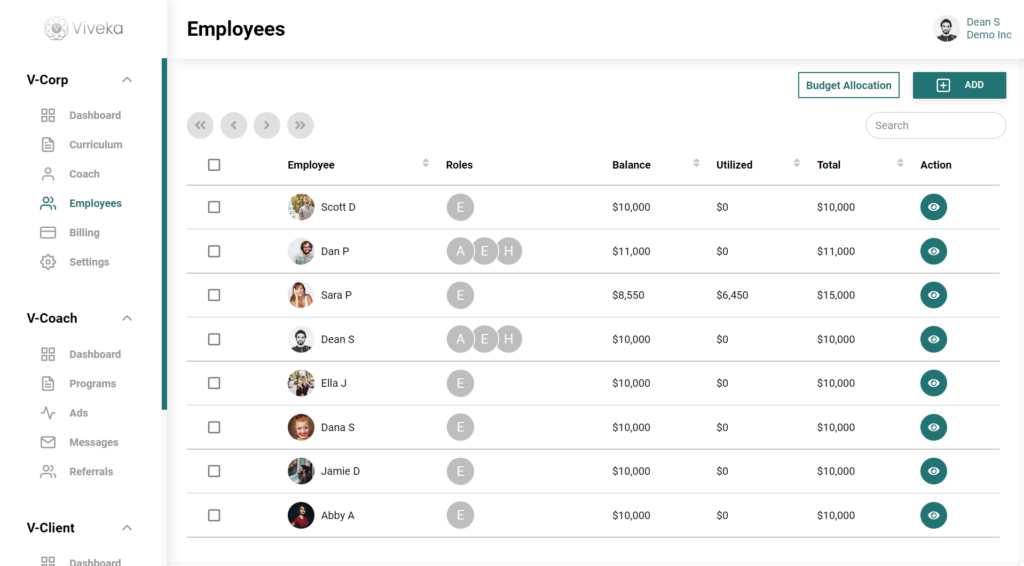Select all employees header checkbox
The height and width of the screenshot is (566, 1024).
[x=214, y=165]
